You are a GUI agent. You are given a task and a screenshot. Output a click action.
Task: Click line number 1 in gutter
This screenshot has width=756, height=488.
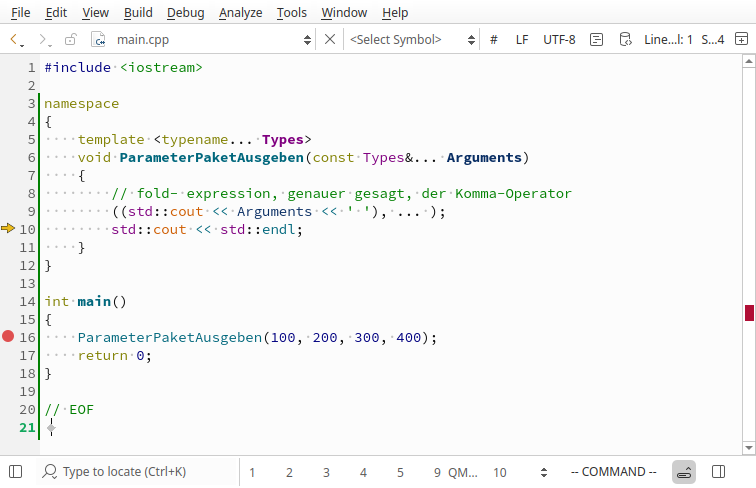[x=31, y=68]
